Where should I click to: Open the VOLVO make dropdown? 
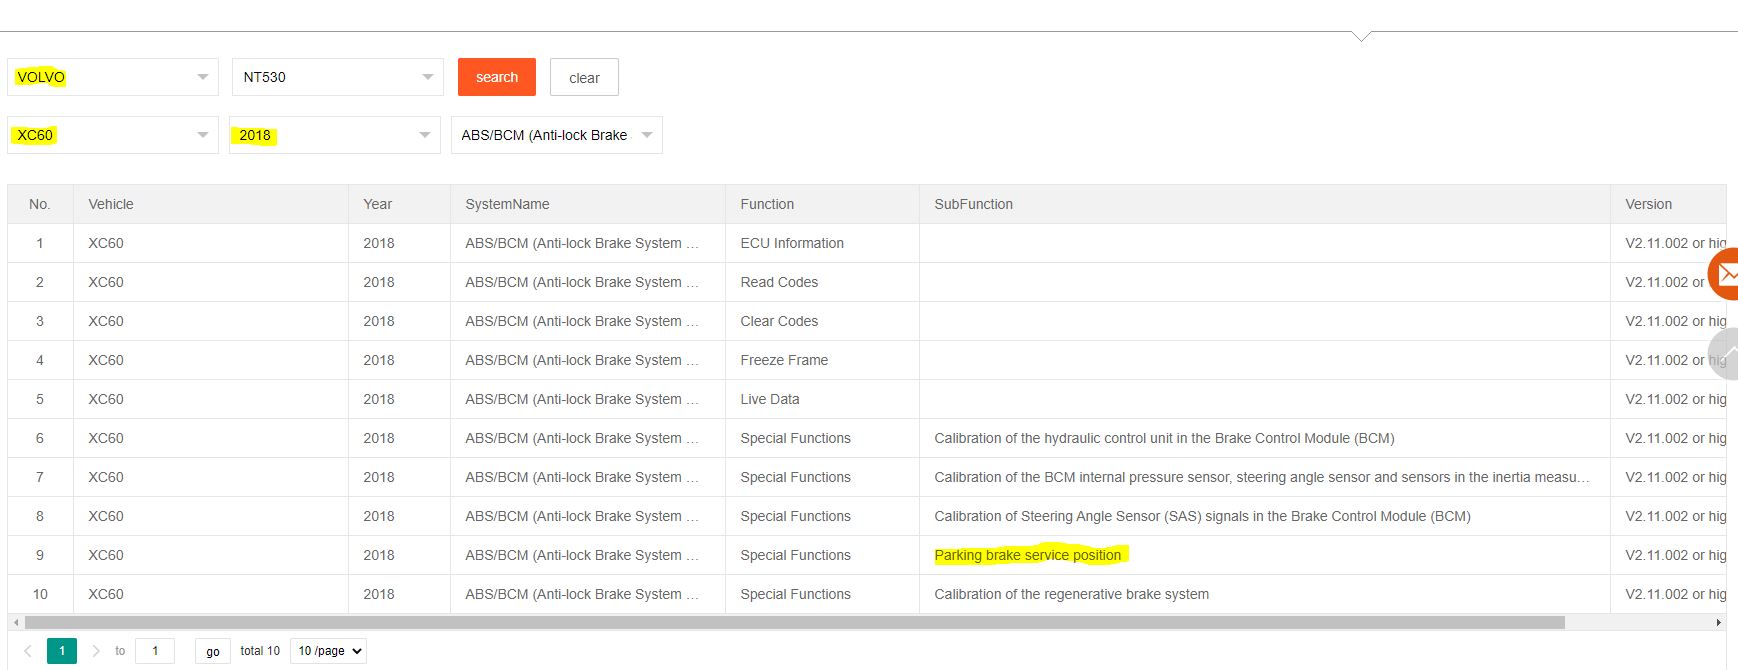point(113,77)
